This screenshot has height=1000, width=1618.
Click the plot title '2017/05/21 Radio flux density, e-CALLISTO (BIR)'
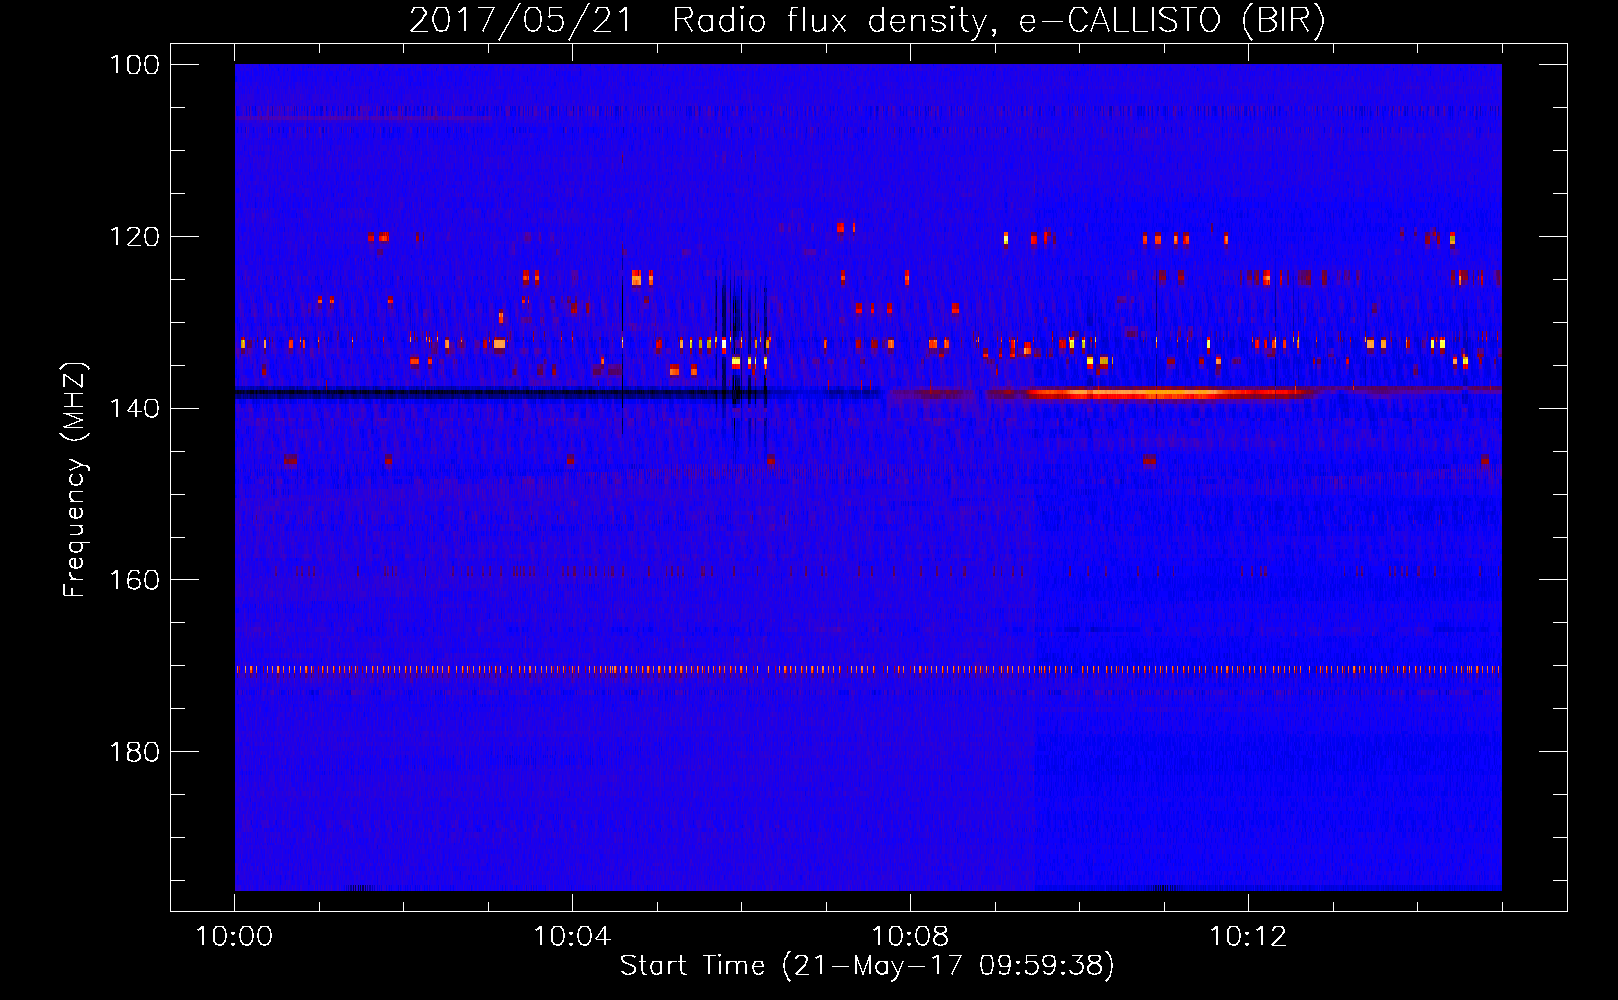867,20
